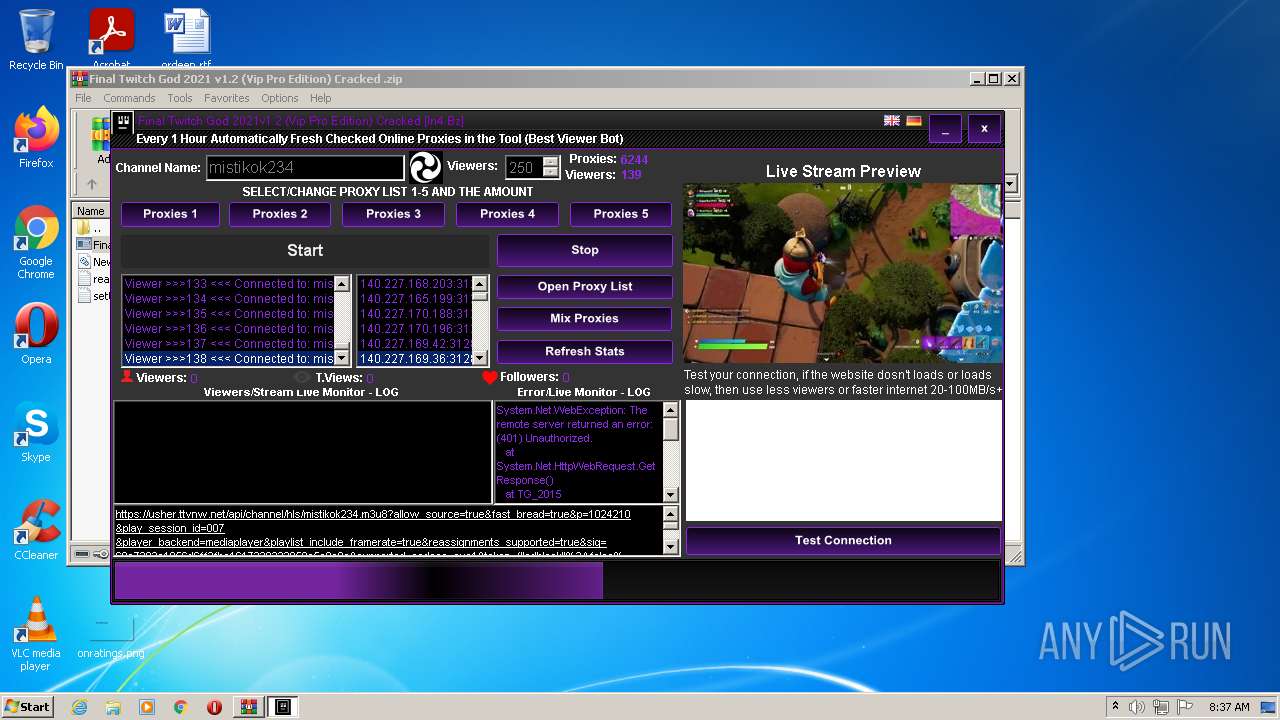Switch to the WinRAR taskbar button
Image resolution: width=1280 pixels, height=720 pixels.
click(248, 707)
